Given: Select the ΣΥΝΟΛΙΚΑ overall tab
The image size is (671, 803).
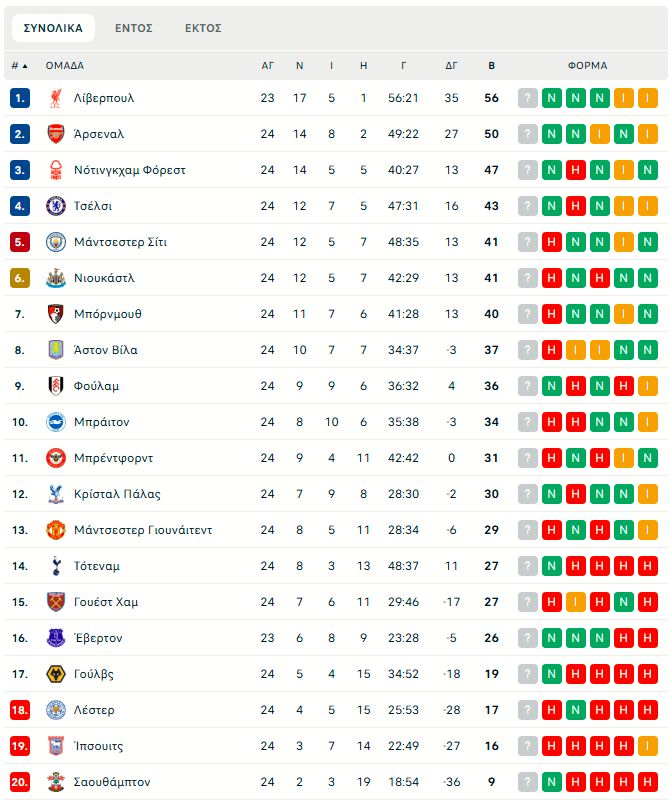Looking at the screenshot, I should [53, 28].
